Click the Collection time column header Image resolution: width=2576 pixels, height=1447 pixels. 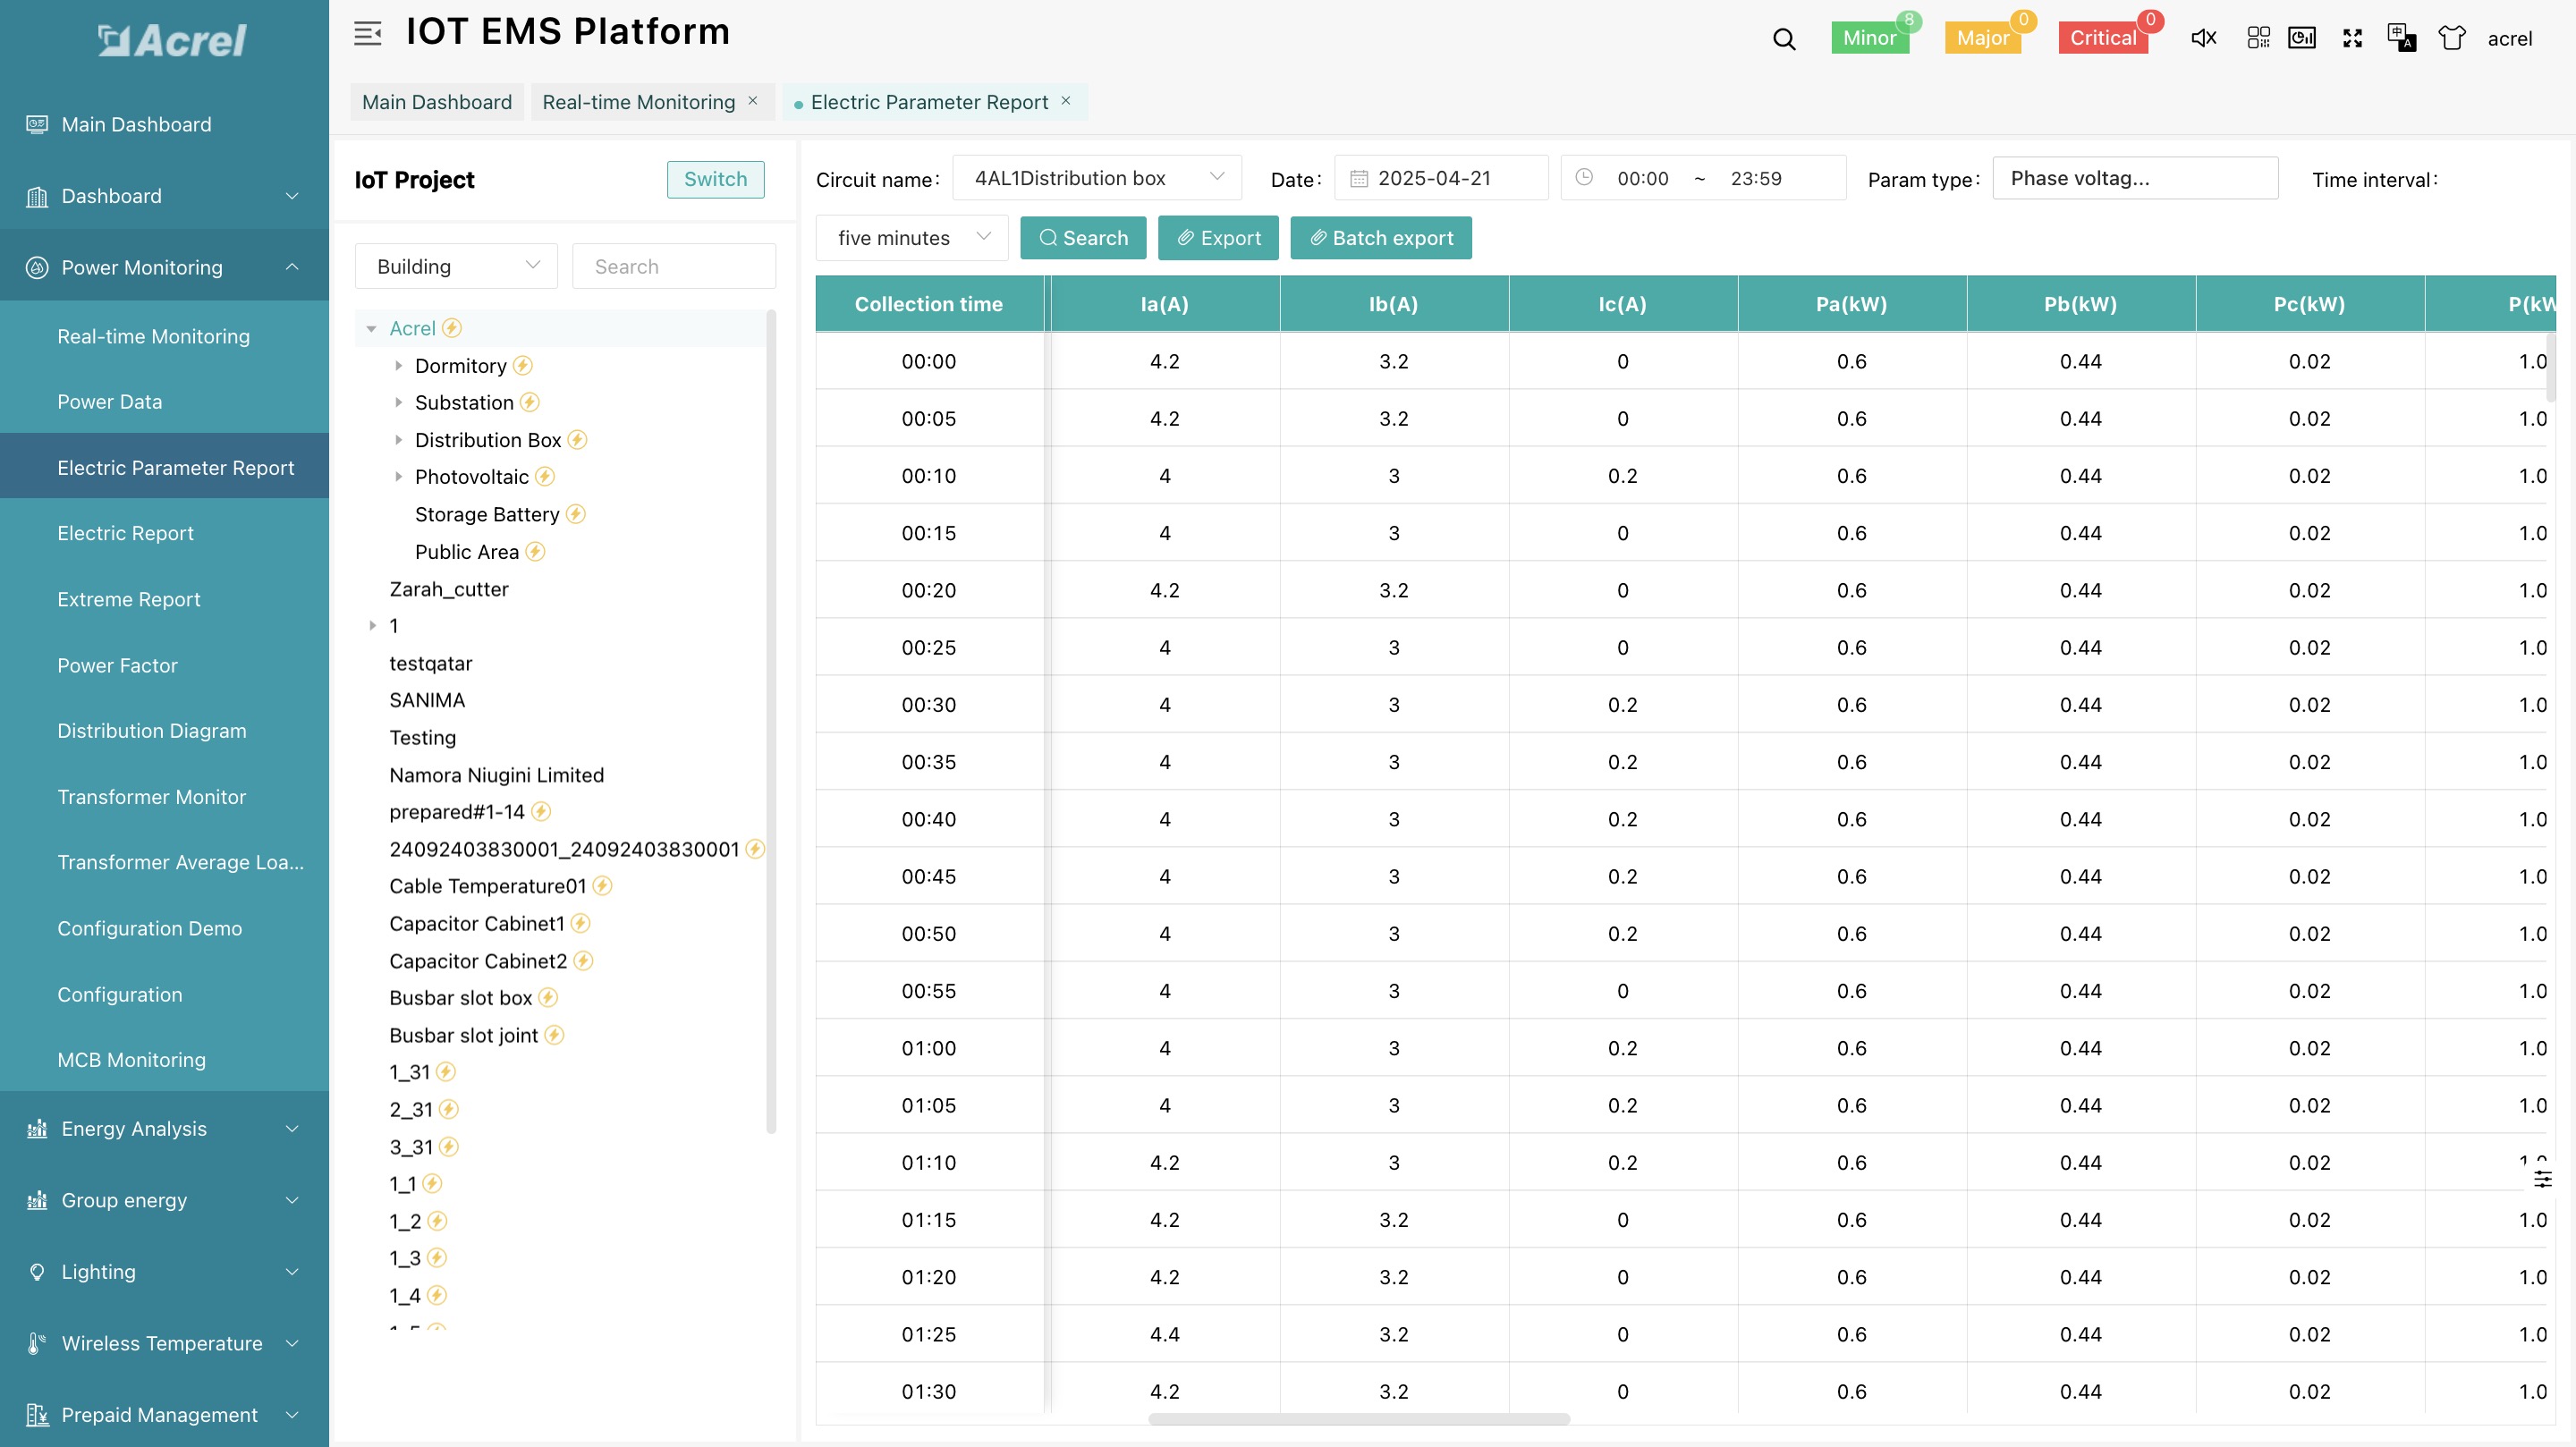929,304
